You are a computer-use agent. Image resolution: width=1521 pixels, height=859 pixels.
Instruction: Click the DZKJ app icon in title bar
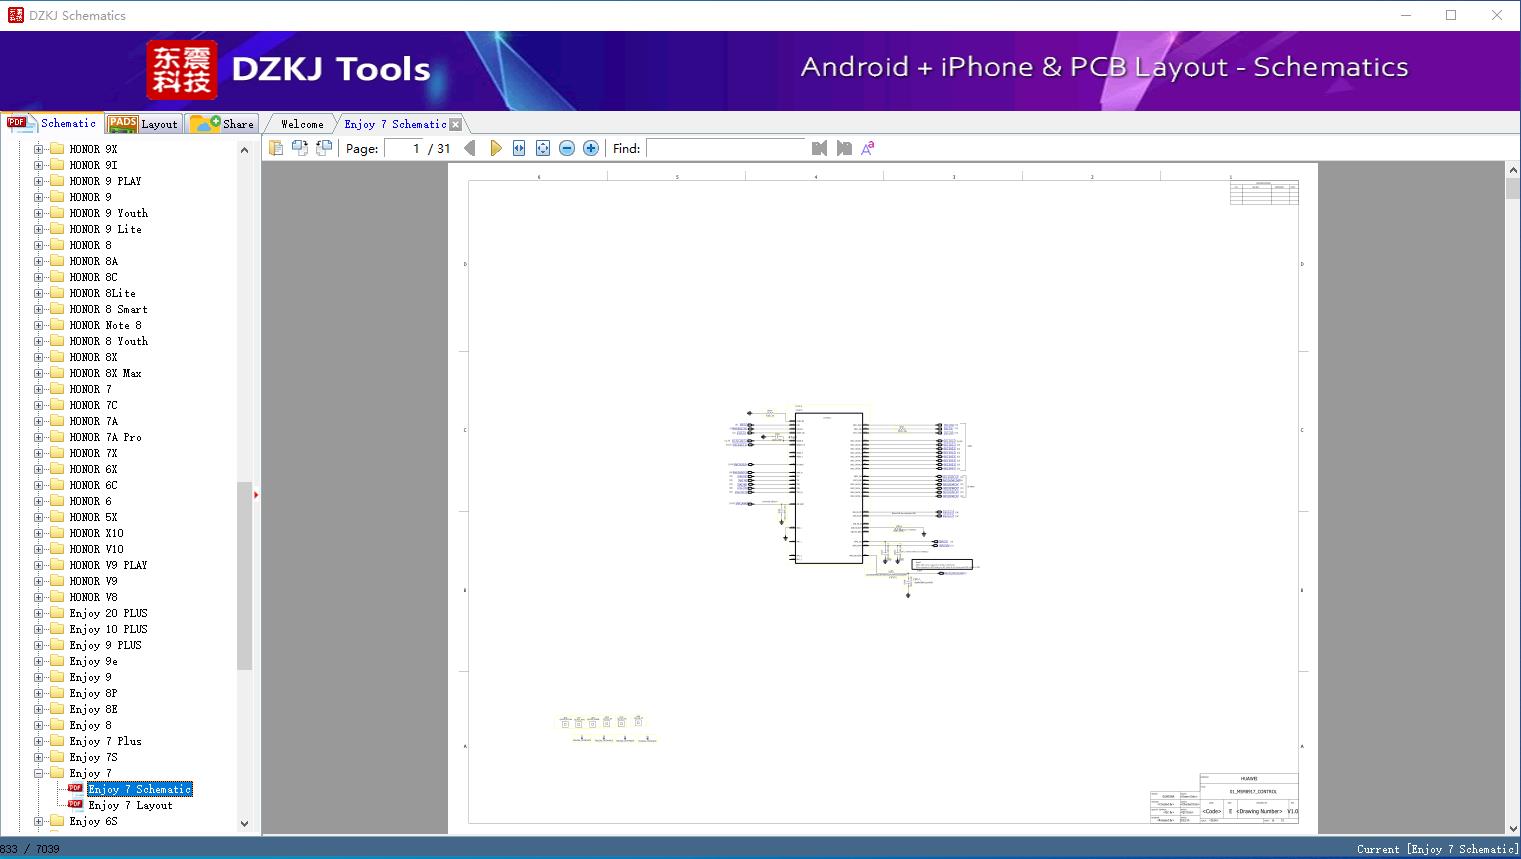[x=15, y=15]
